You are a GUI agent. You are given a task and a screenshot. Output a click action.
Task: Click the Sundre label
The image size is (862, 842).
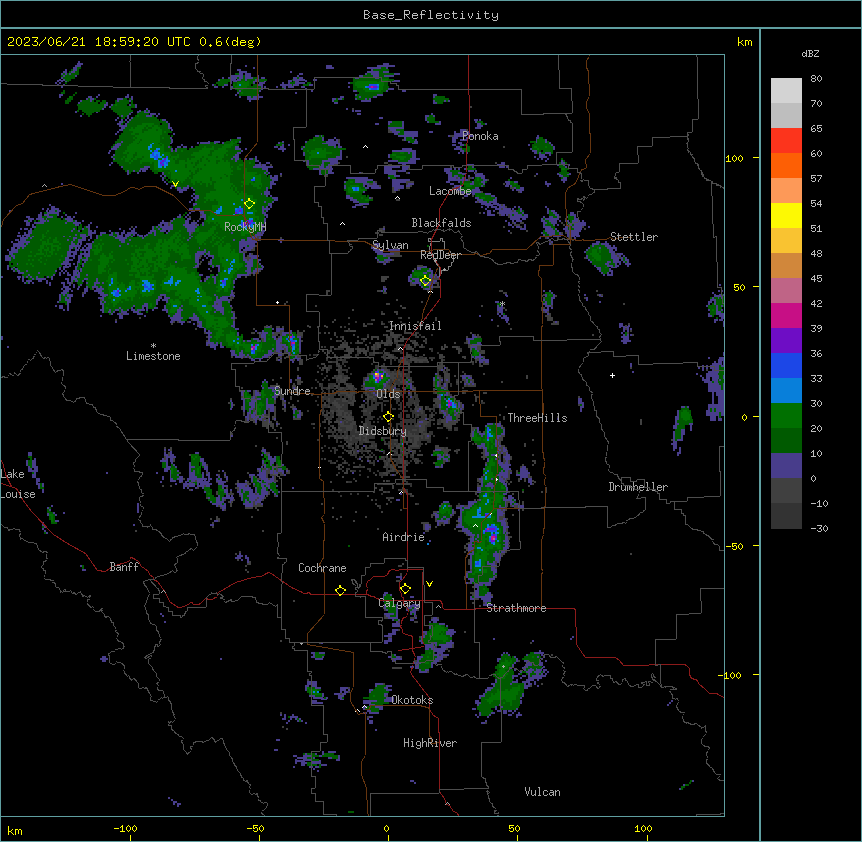(292, 391)
